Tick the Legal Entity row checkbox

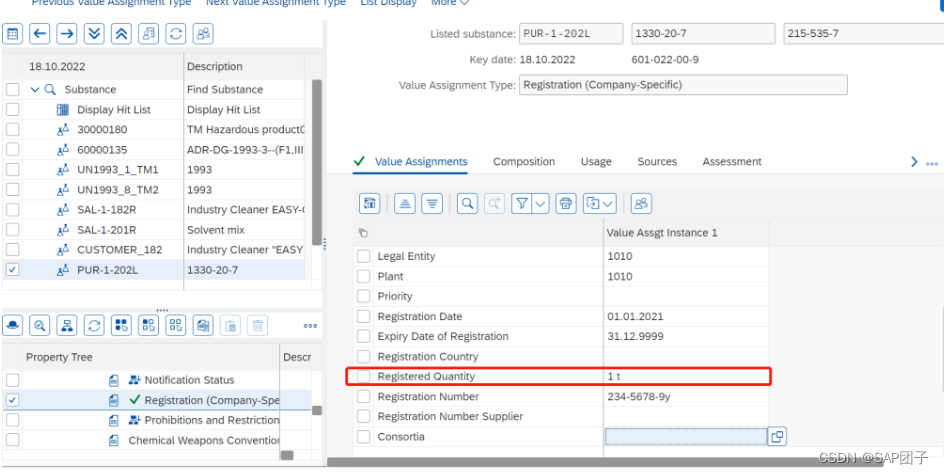tap(364, 256)
